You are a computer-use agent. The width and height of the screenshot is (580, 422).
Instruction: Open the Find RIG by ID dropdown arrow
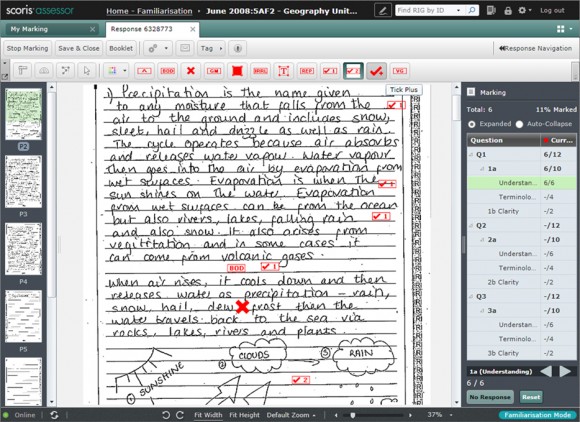click(x=459, y=10)
